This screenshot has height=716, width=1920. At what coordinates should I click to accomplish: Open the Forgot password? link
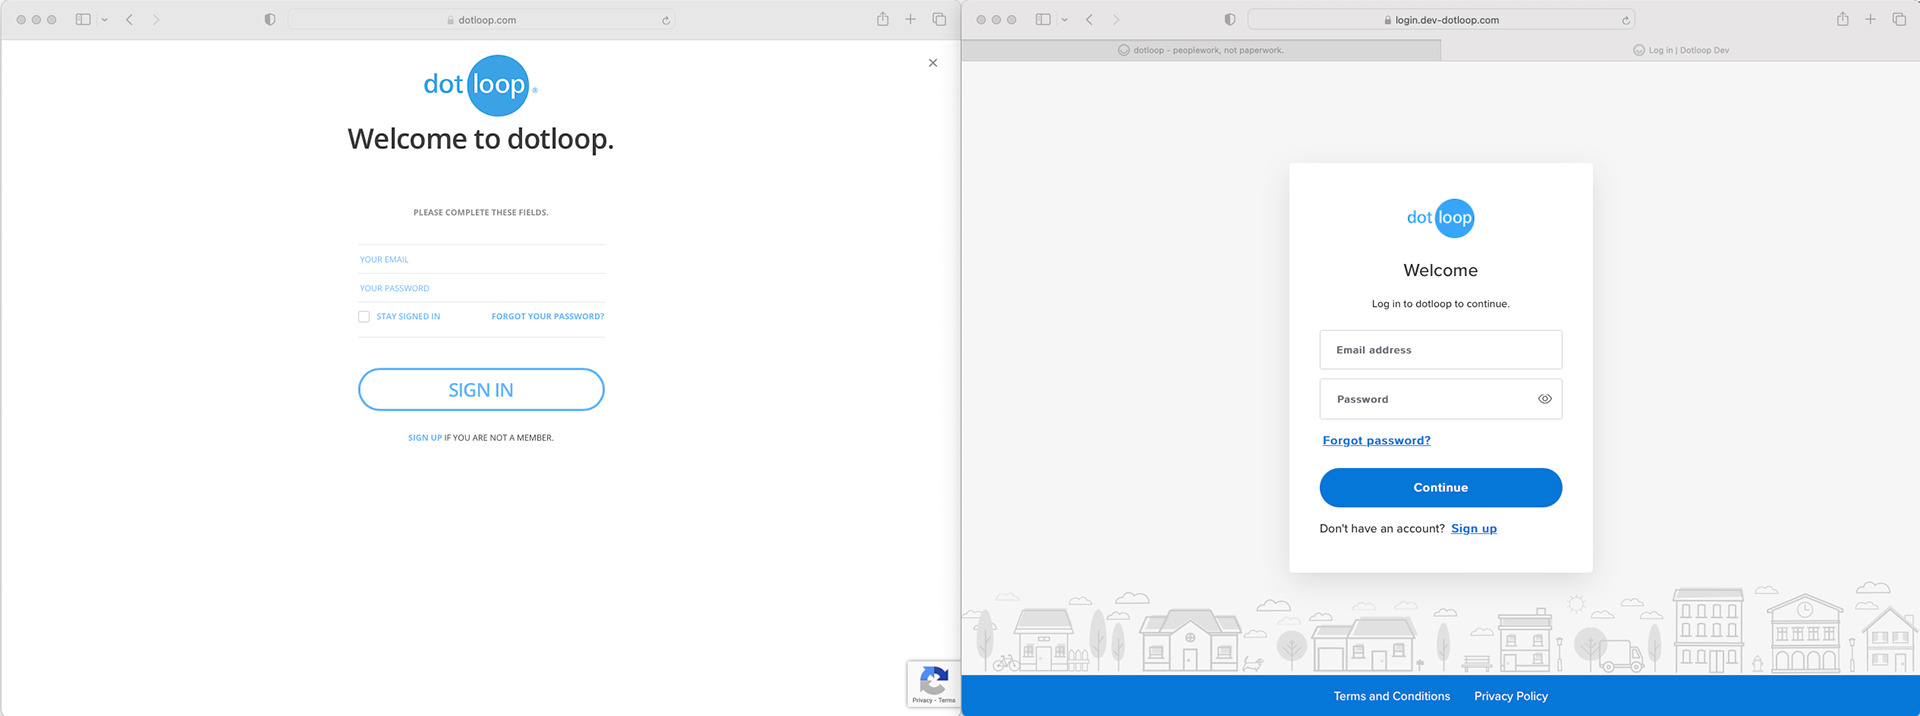1377,441
